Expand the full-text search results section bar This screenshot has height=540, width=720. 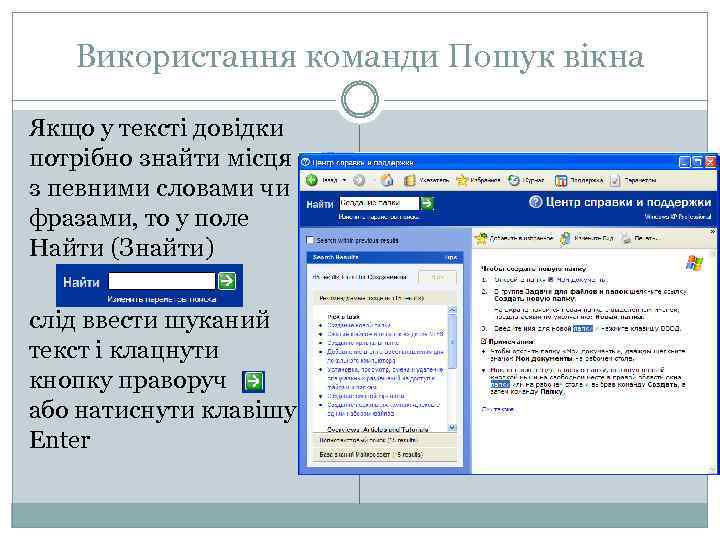pos(385,440)
